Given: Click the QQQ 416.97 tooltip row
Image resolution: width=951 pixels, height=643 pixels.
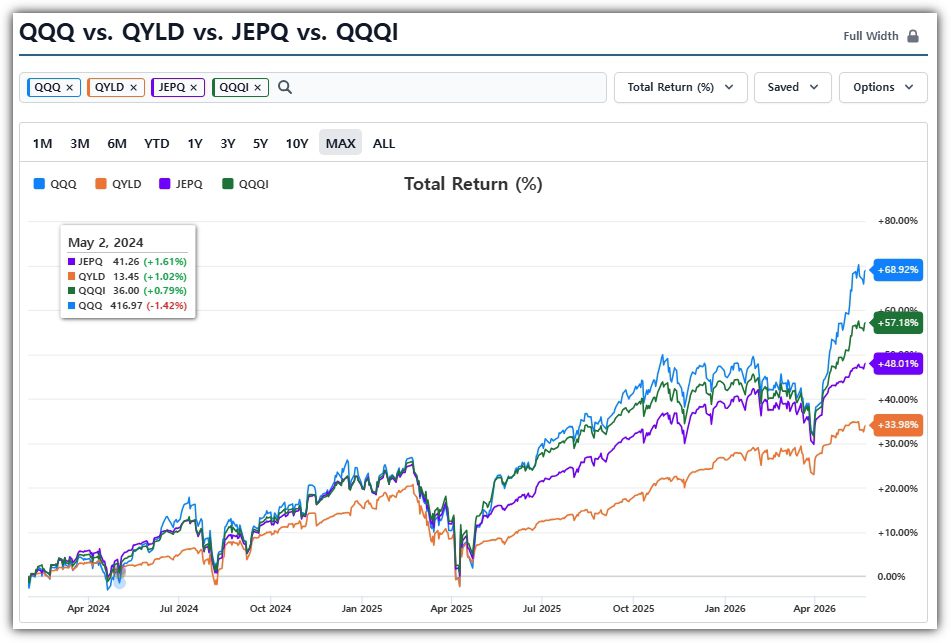Looking at the screenshot, I should [127, 305].
